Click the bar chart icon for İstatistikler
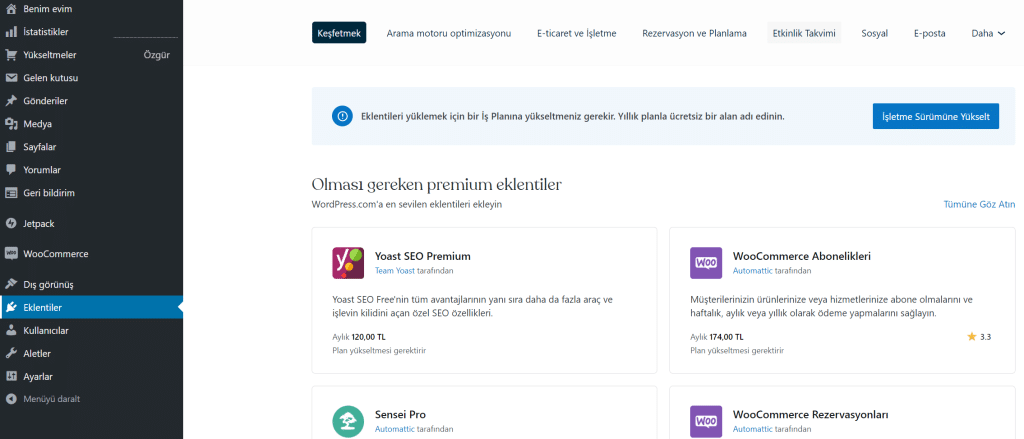 point(11,32)
